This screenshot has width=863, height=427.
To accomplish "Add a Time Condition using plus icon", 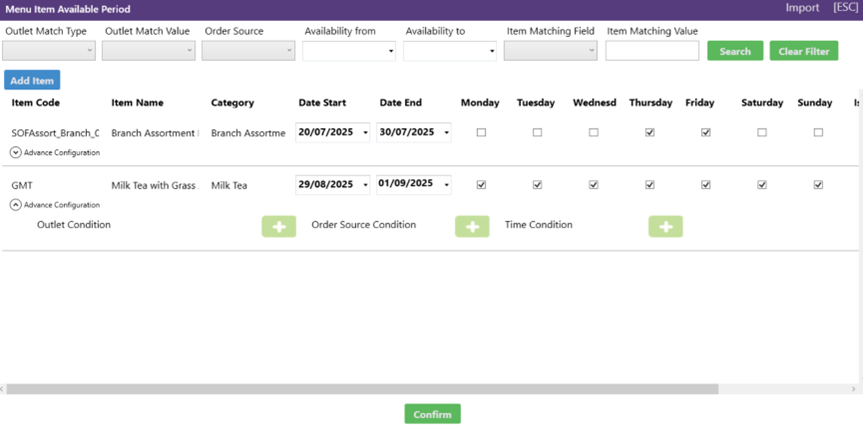I will coord(665,226).
